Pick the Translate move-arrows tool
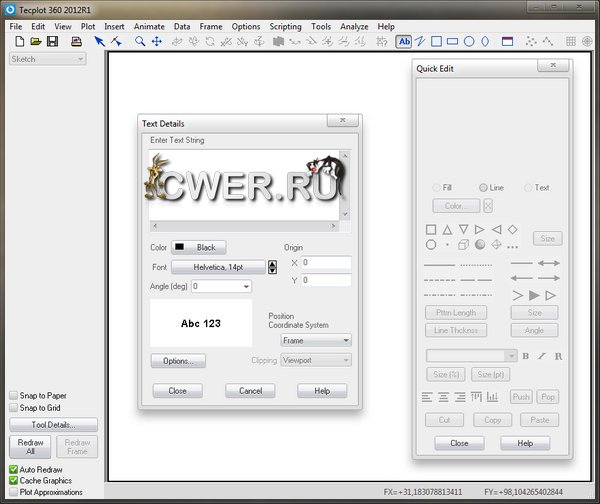This screenshot has width=600, height=504. [157, 41]
